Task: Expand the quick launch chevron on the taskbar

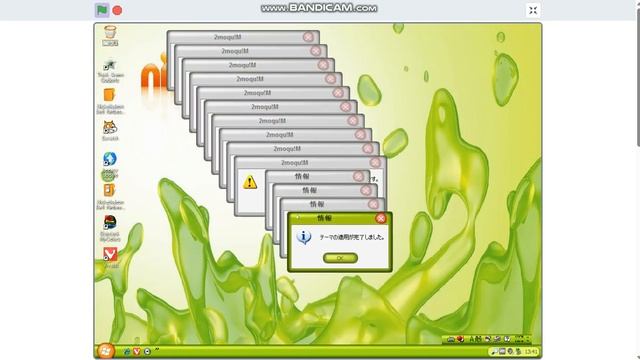Action: pos(157,349)
